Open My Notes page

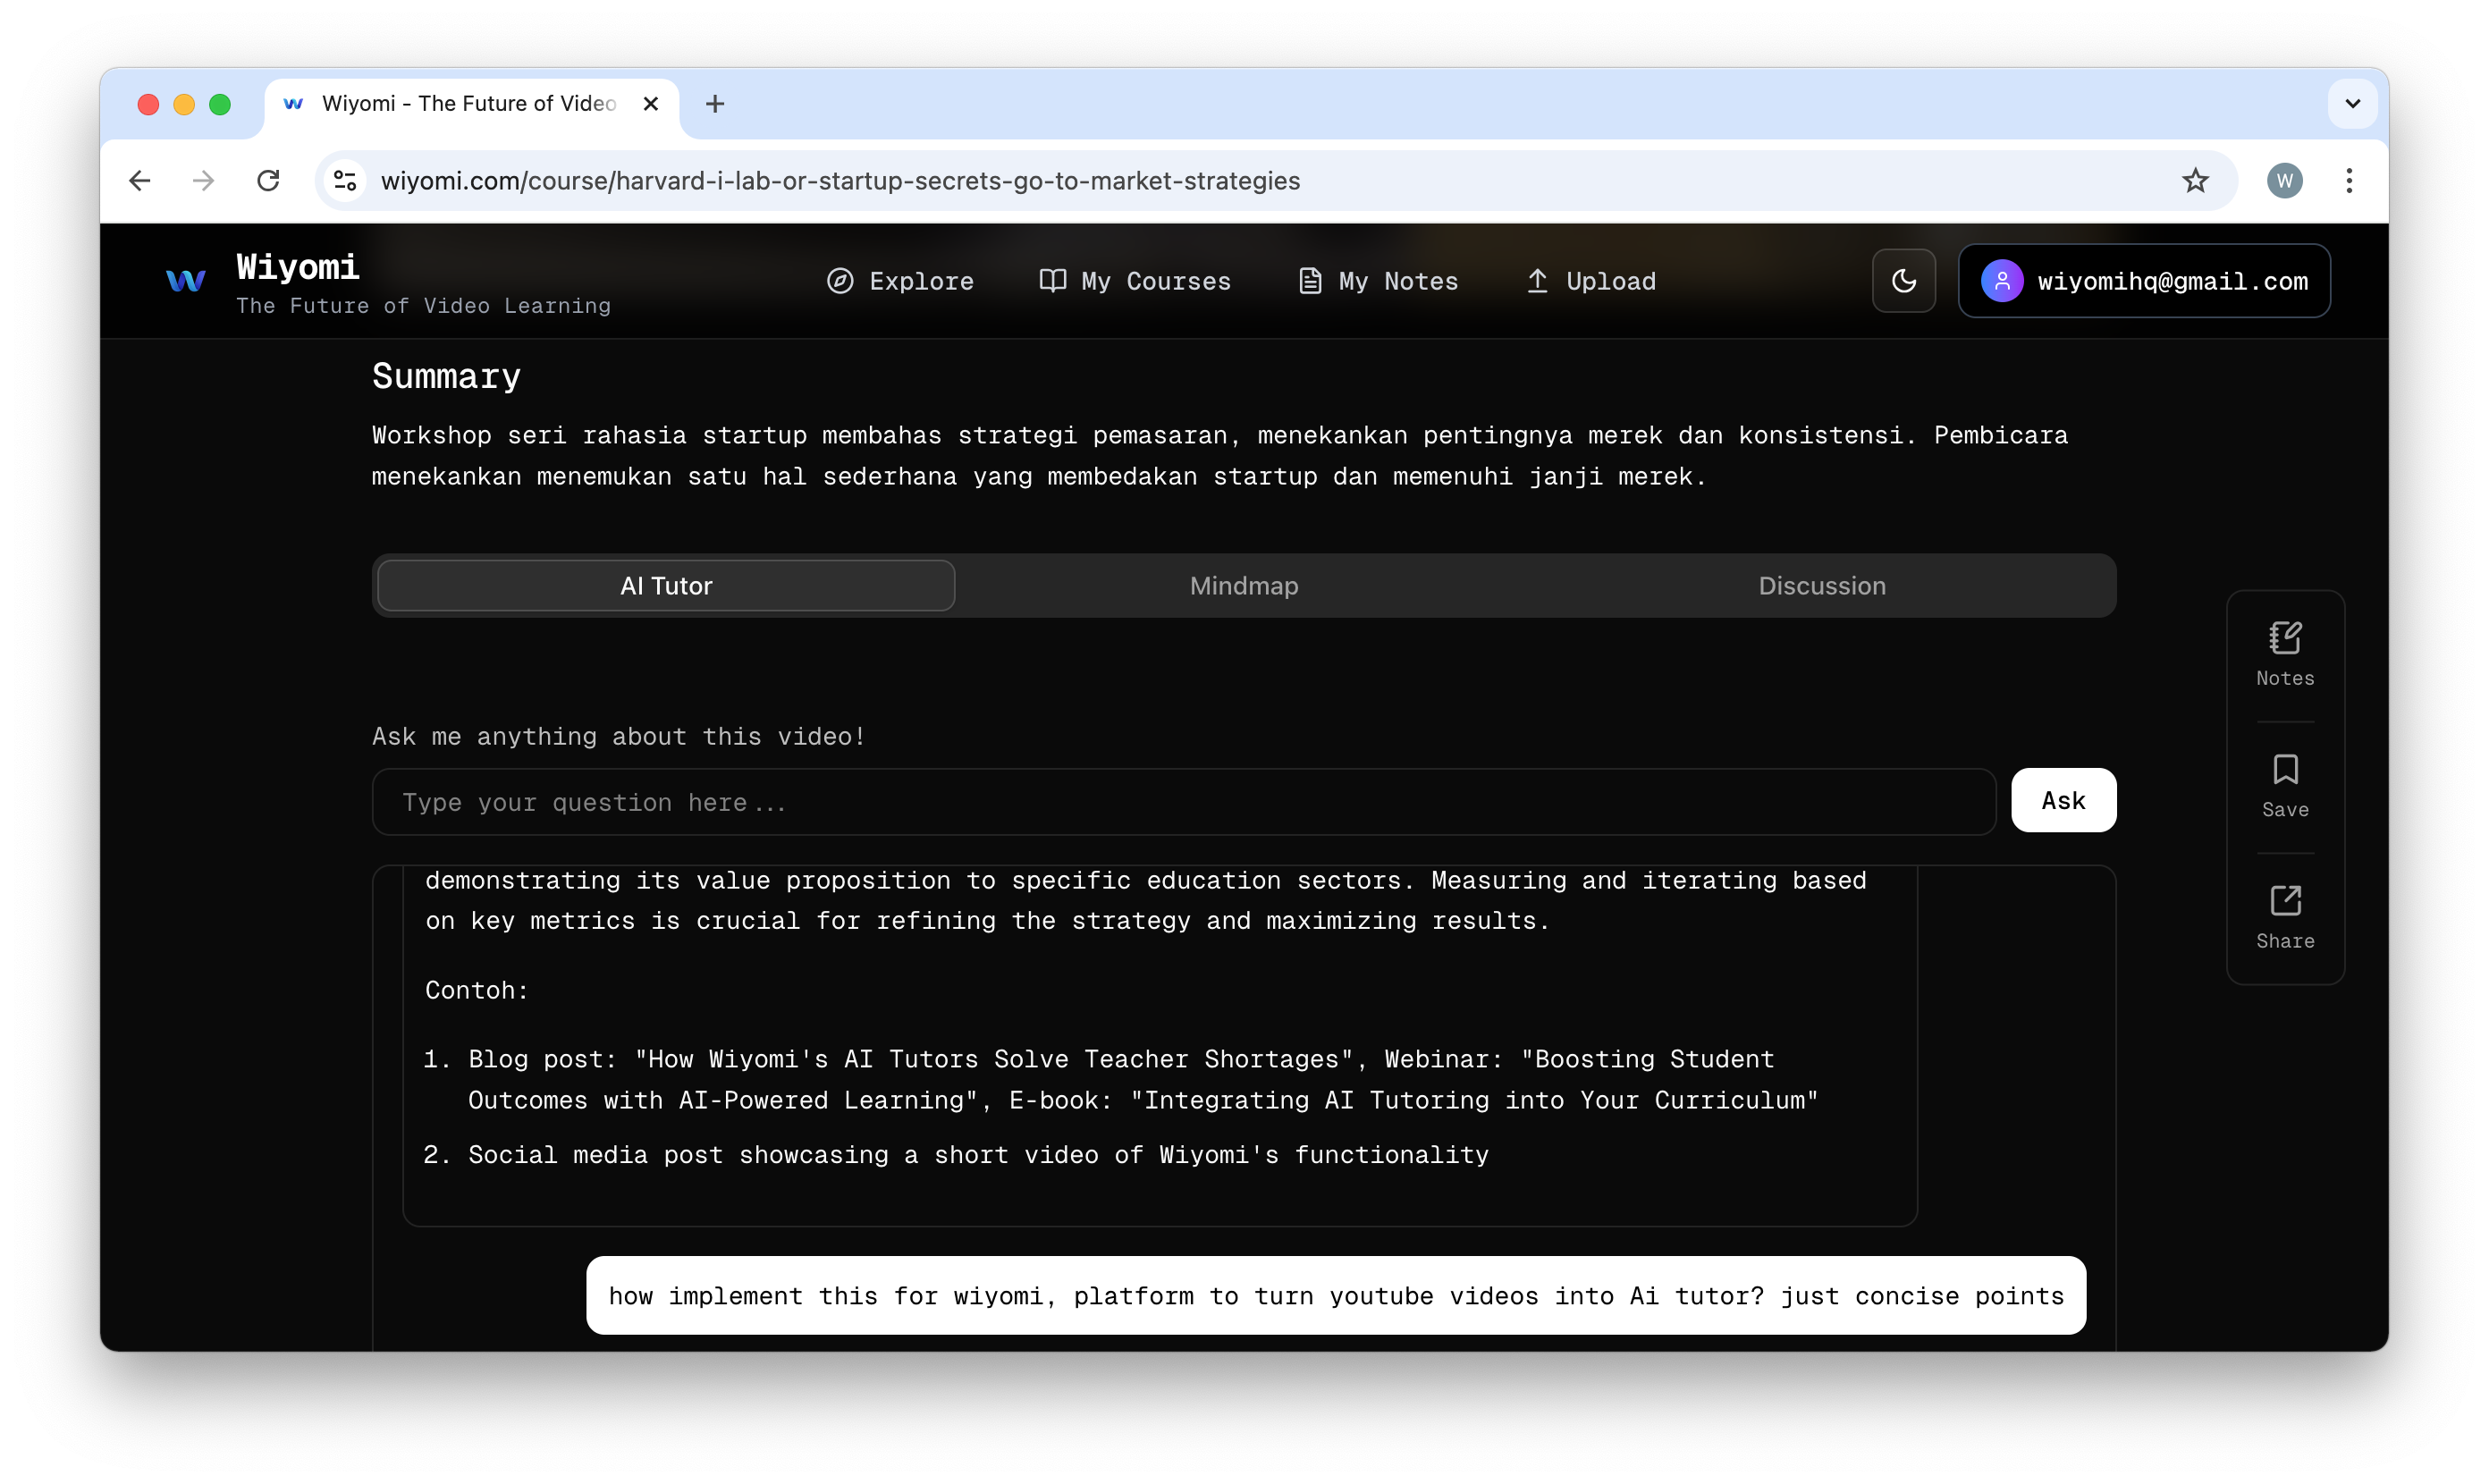pos(1378,281)
